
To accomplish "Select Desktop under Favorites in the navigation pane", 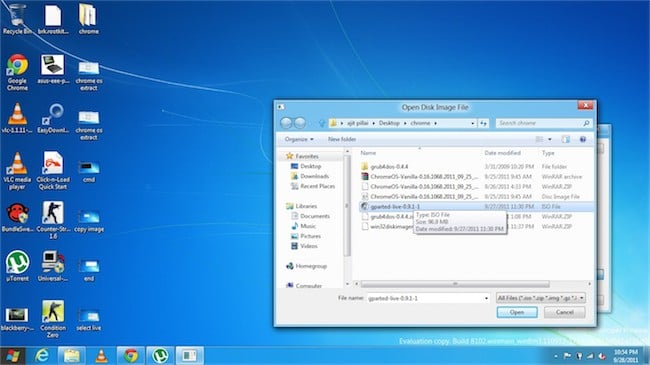I will [310, 166].
